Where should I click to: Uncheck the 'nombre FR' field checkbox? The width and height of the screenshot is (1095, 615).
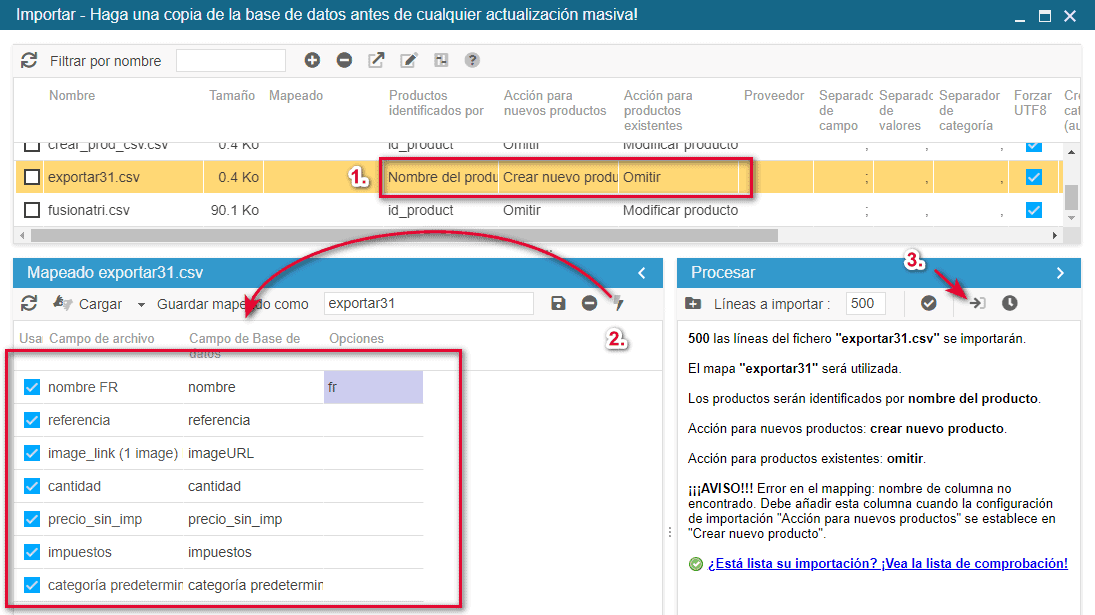32,387
